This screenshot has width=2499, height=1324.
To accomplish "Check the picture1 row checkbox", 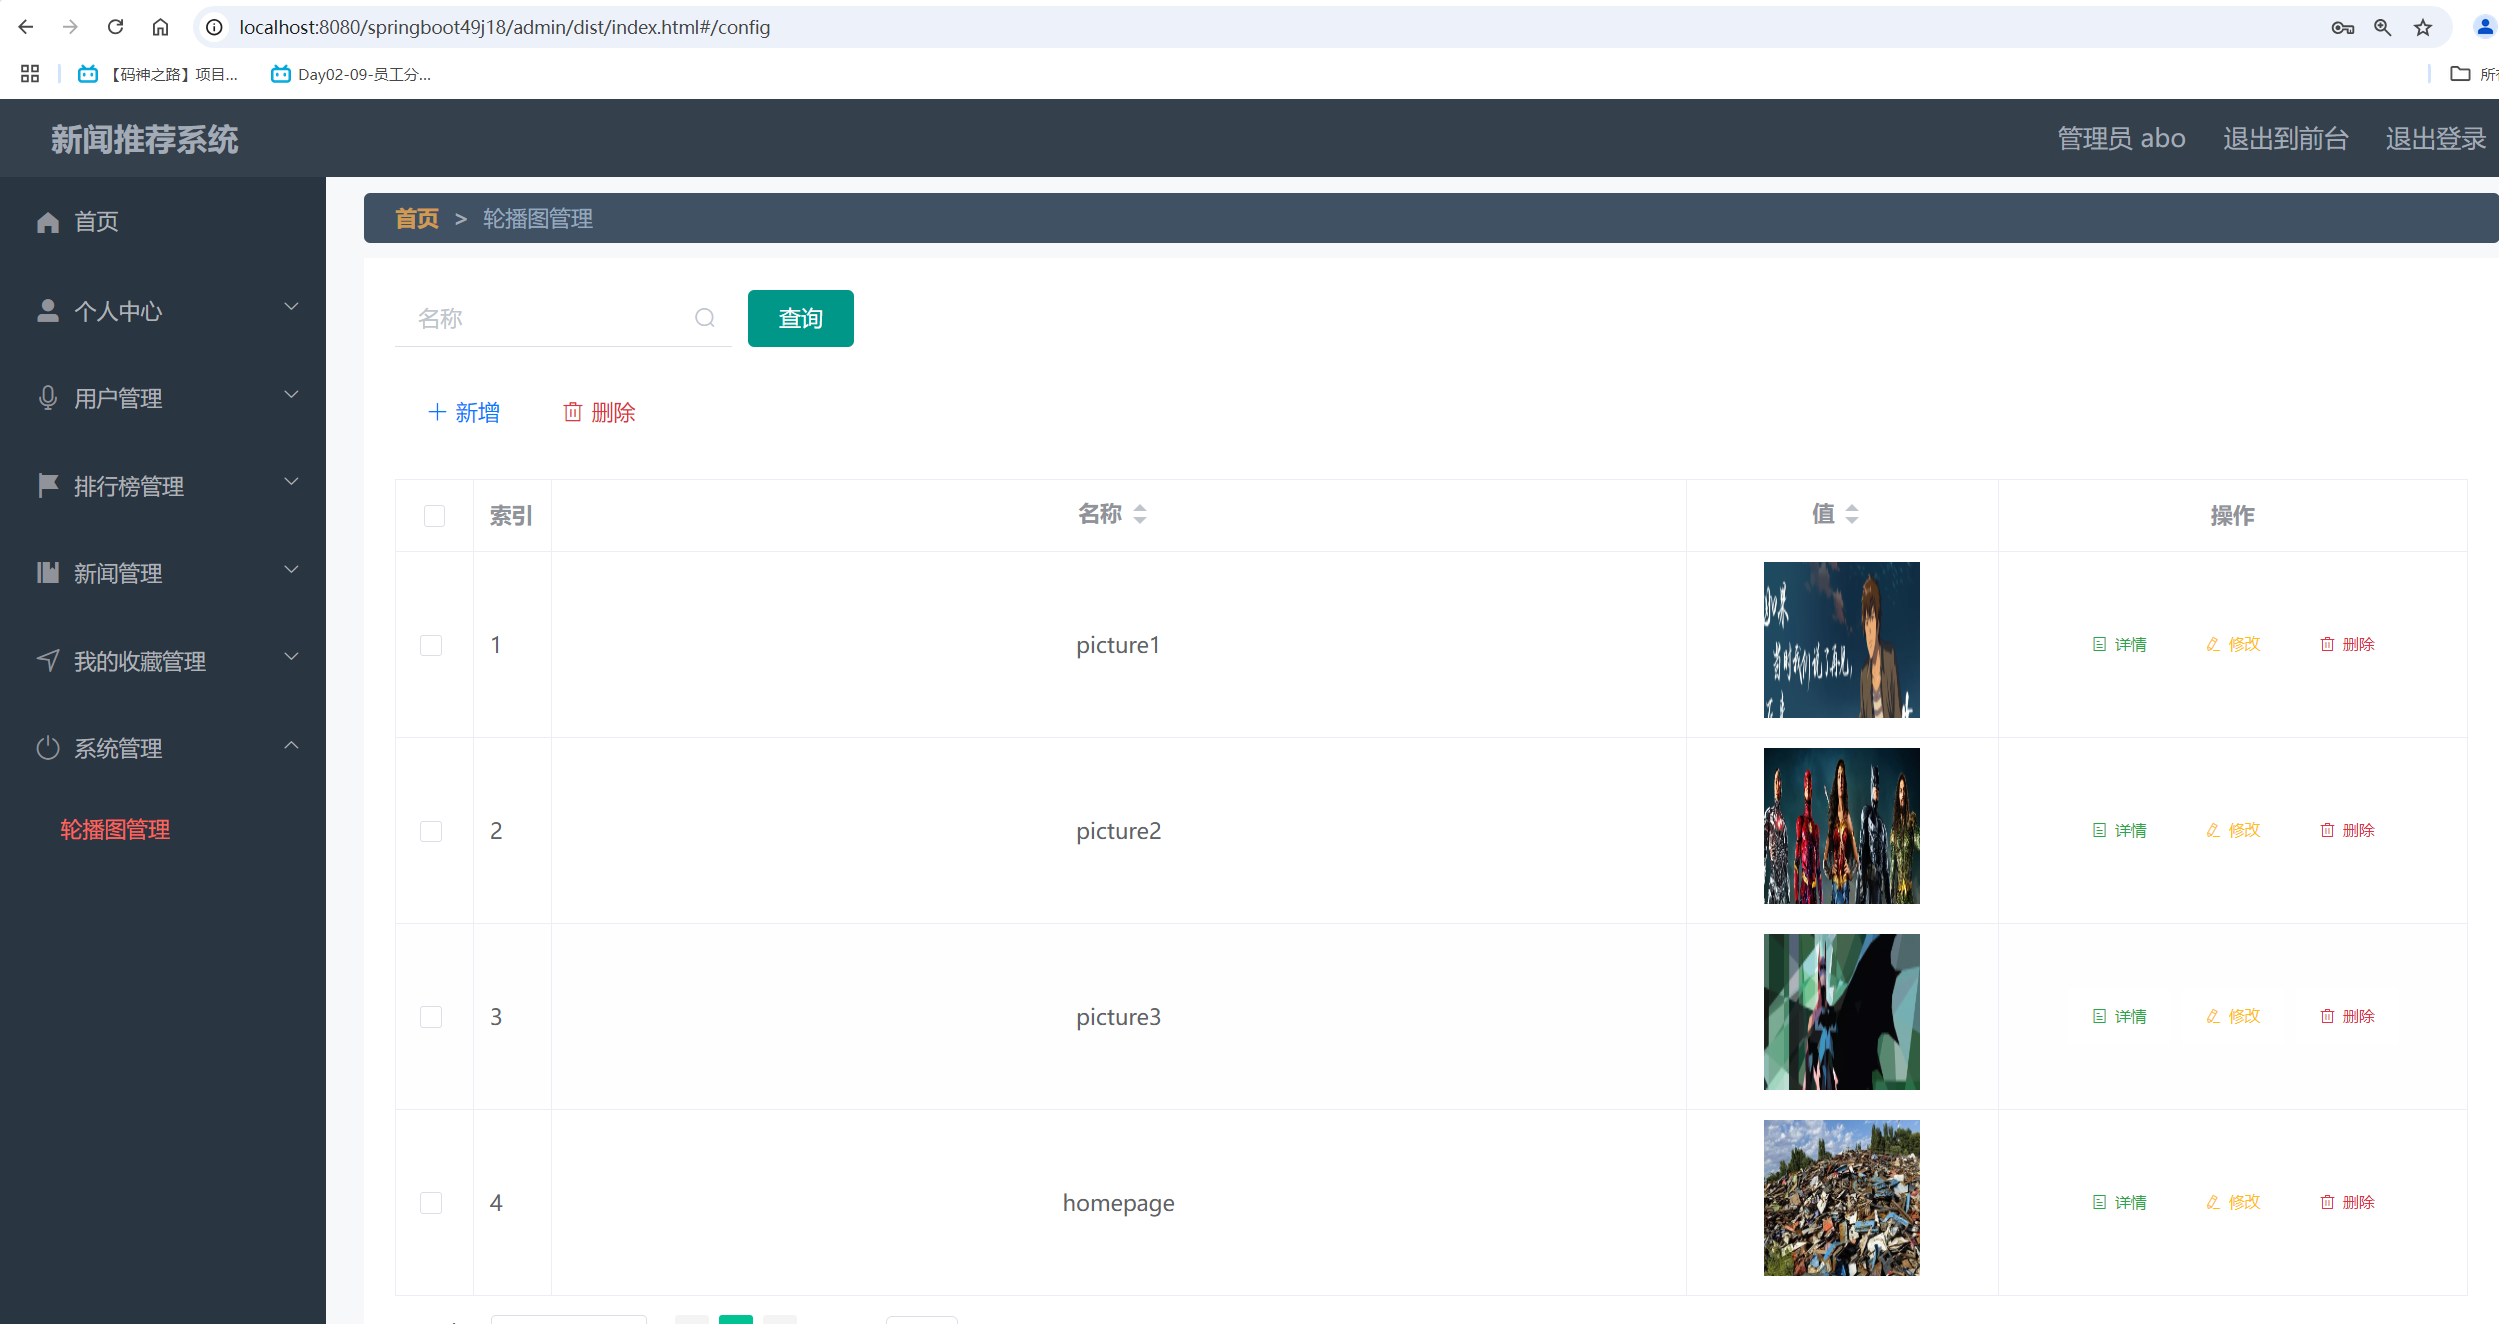I will tap(431, 645).
